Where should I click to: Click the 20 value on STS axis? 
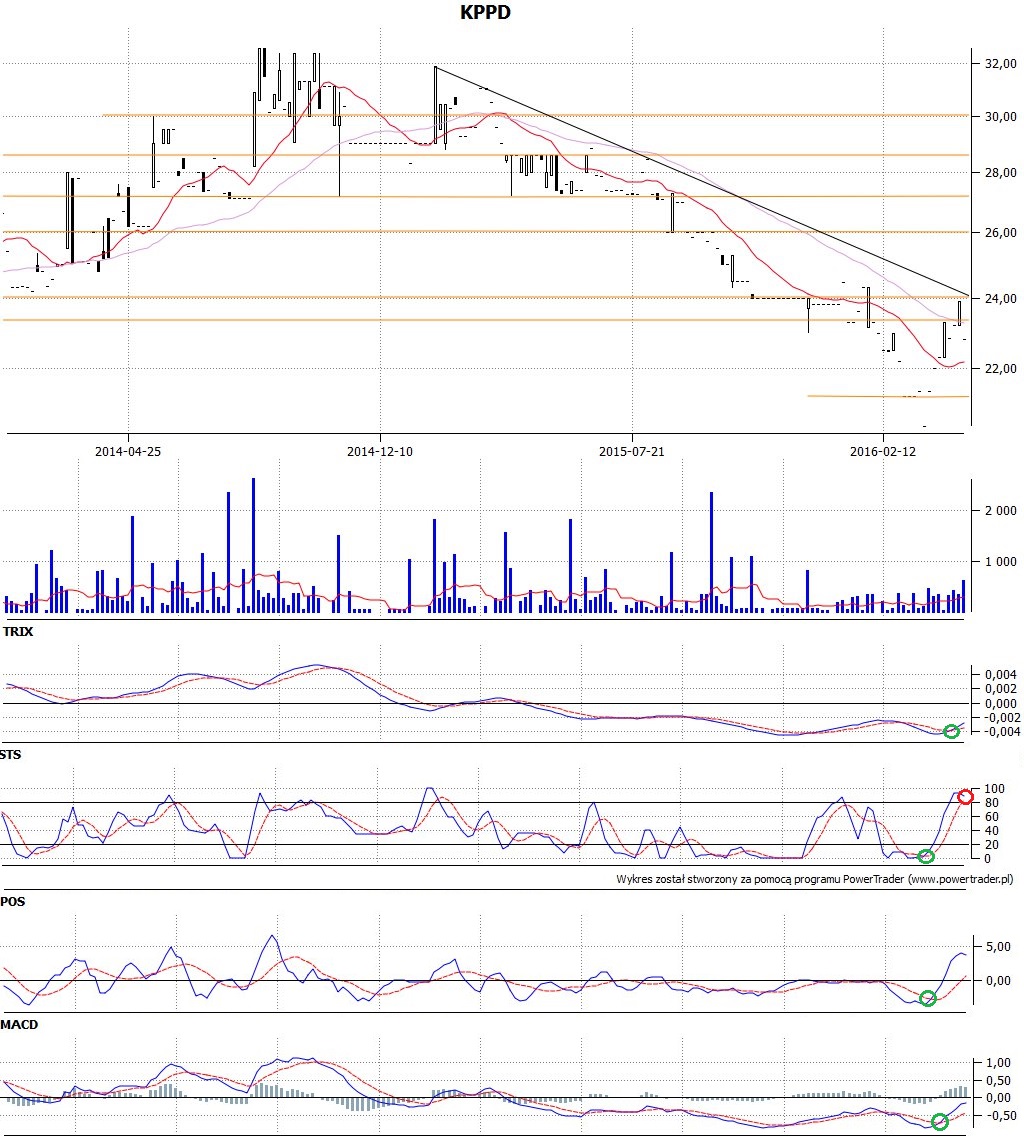point(991,845)
